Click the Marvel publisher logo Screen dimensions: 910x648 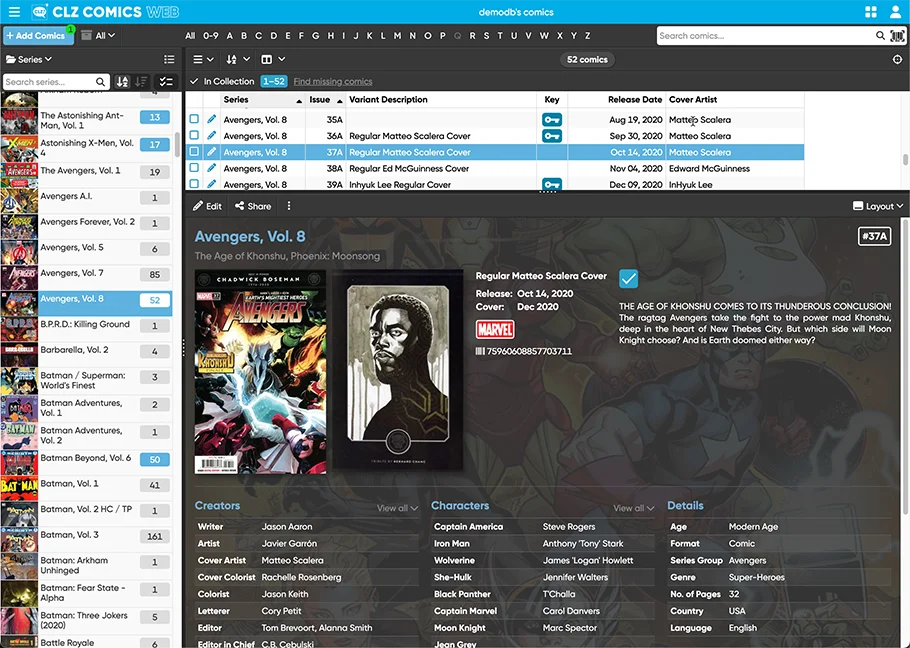495,330
